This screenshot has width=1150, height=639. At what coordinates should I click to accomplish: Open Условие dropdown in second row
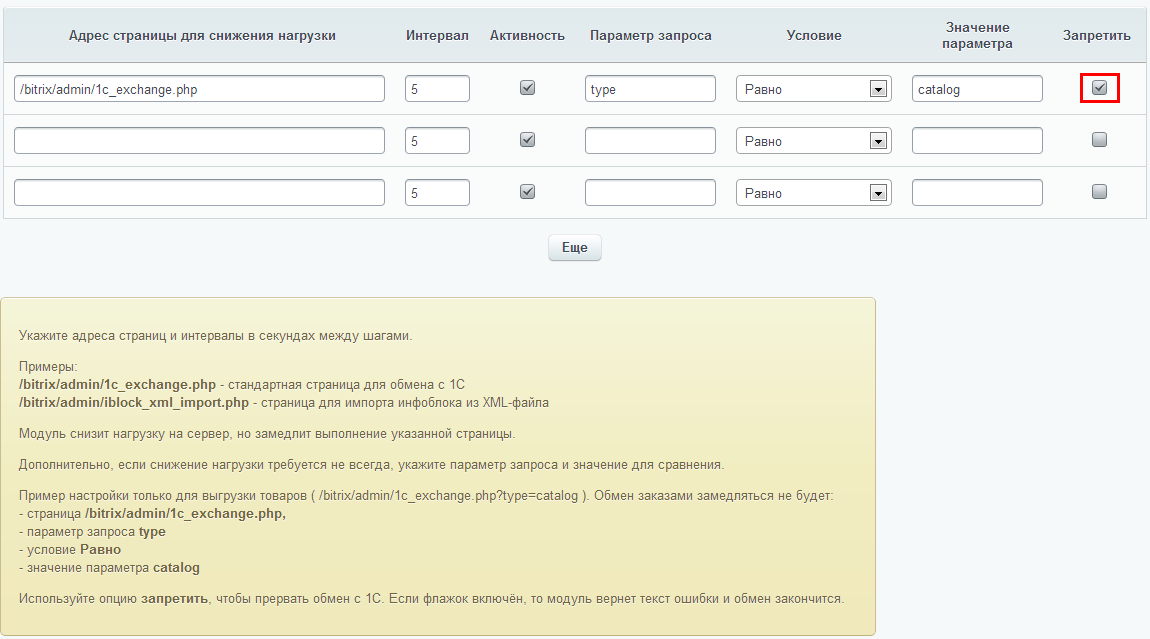coord(813,141)
